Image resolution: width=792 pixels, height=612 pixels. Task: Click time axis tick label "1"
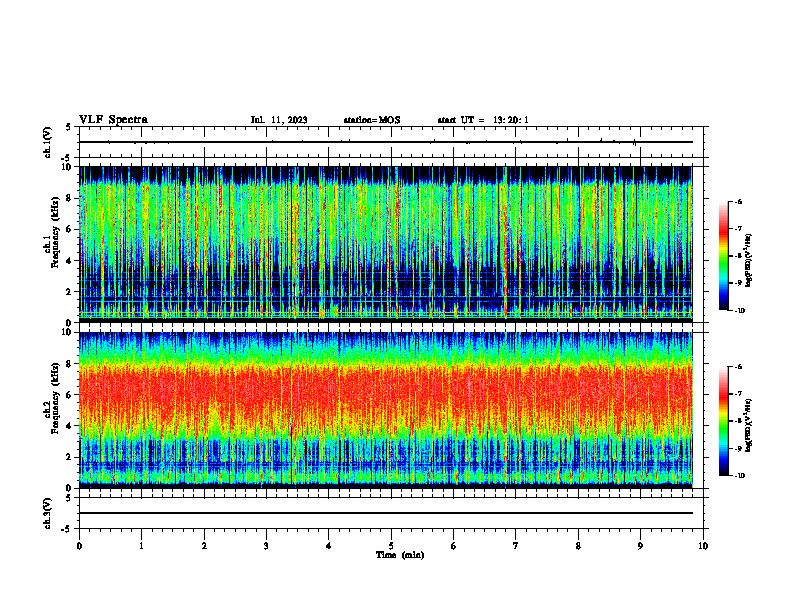[x=141, y=546]
